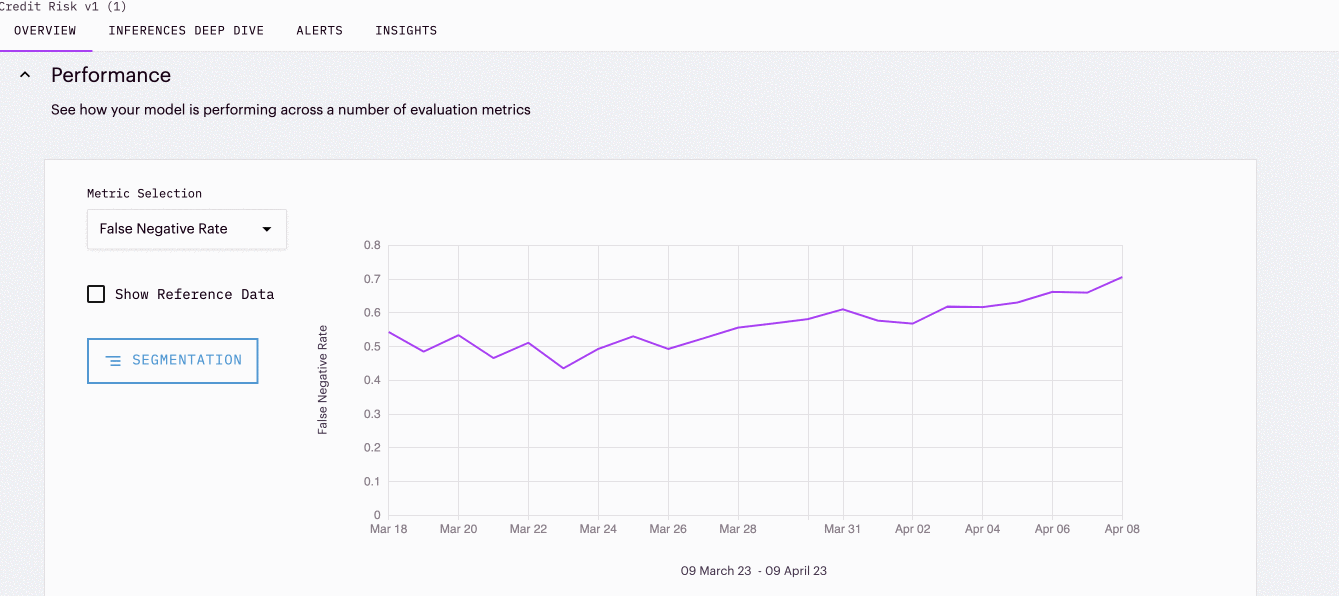Click the Show Reference Data label text

(x=194, y=294)
